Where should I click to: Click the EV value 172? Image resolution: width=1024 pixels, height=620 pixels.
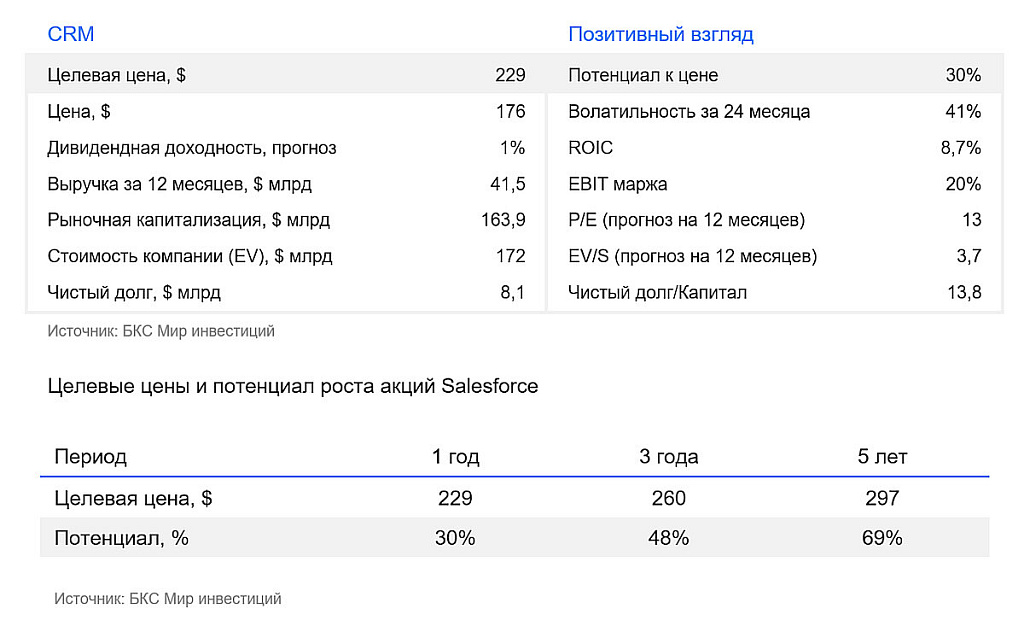[x=510, y=256]
